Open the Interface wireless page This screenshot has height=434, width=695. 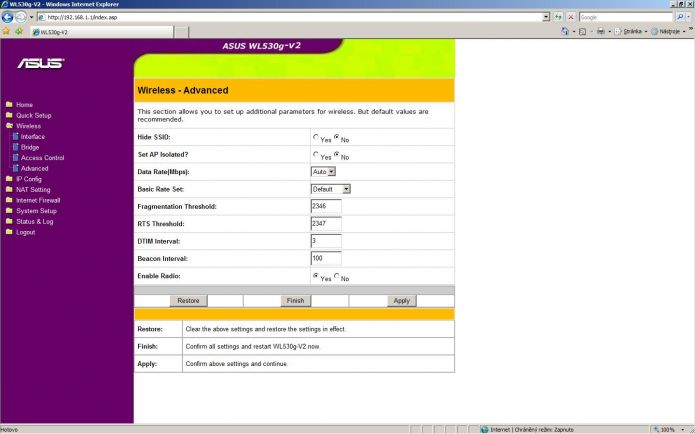(x=33, y=137)
